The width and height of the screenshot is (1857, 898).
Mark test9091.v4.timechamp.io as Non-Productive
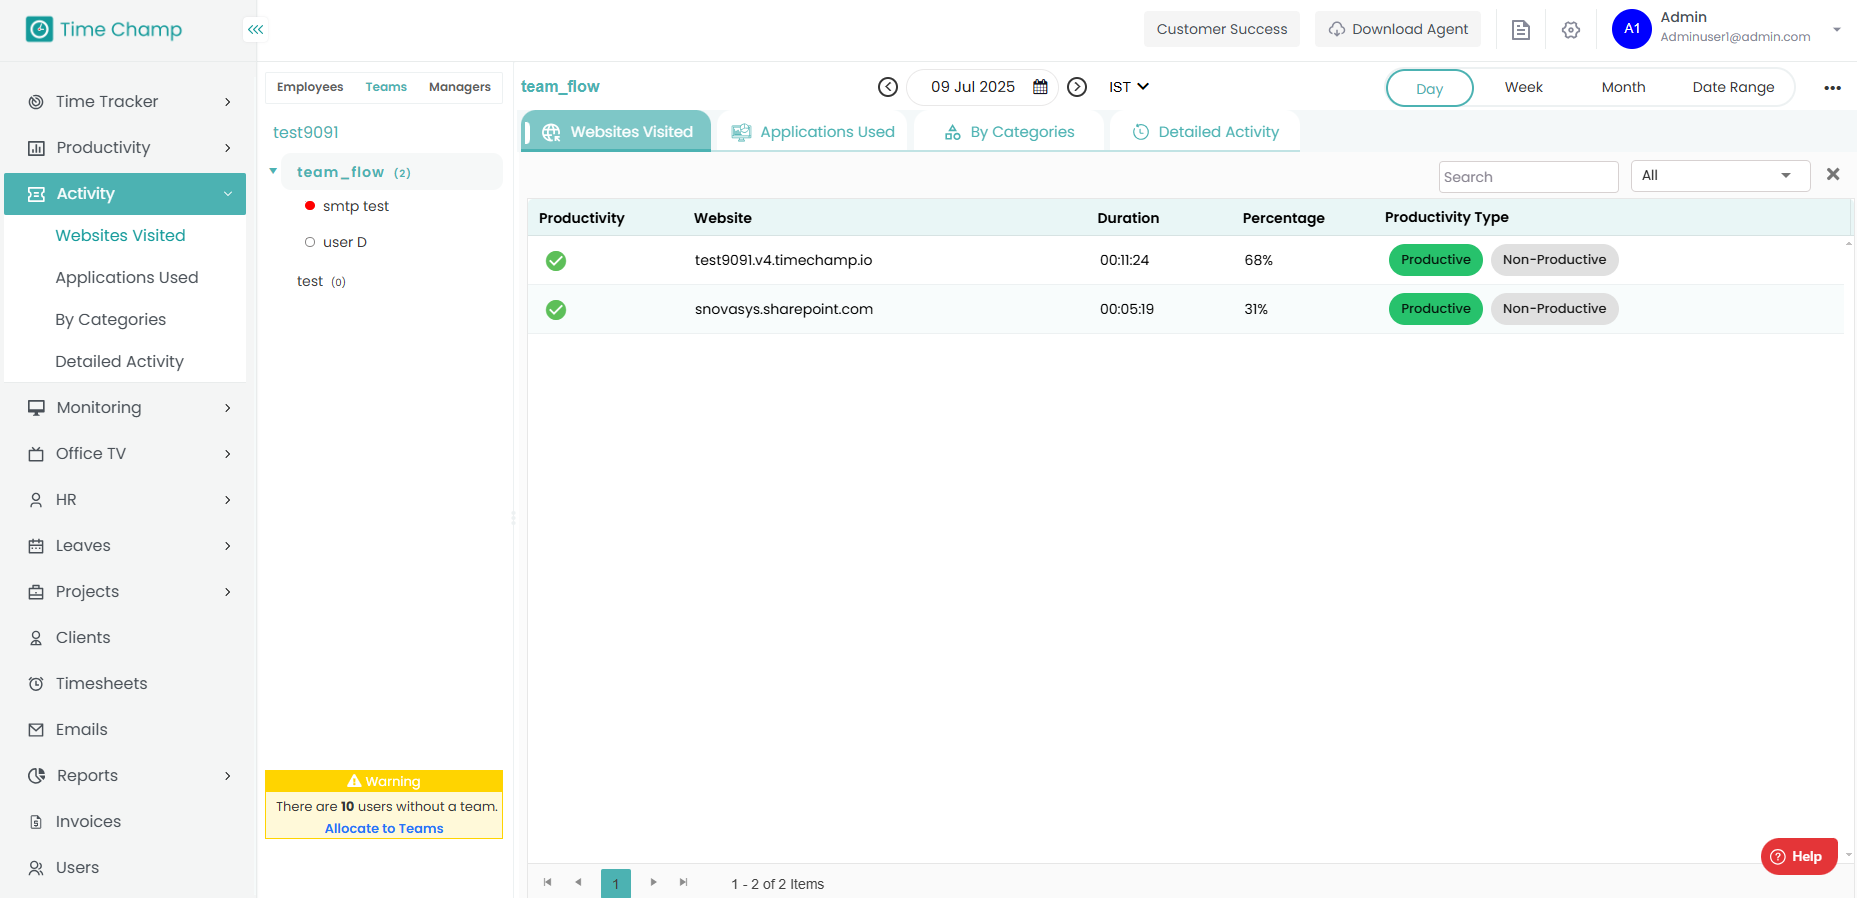point(1553,260)
